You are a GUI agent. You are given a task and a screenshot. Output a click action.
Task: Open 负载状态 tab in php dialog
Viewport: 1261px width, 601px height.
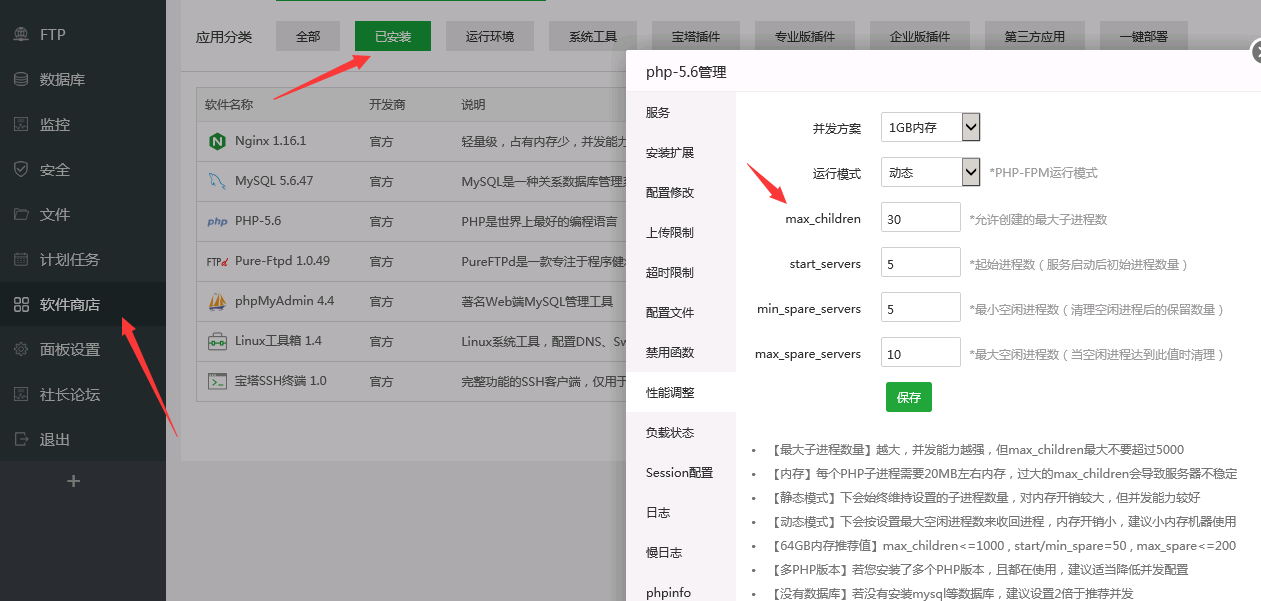tap(681, 433)
